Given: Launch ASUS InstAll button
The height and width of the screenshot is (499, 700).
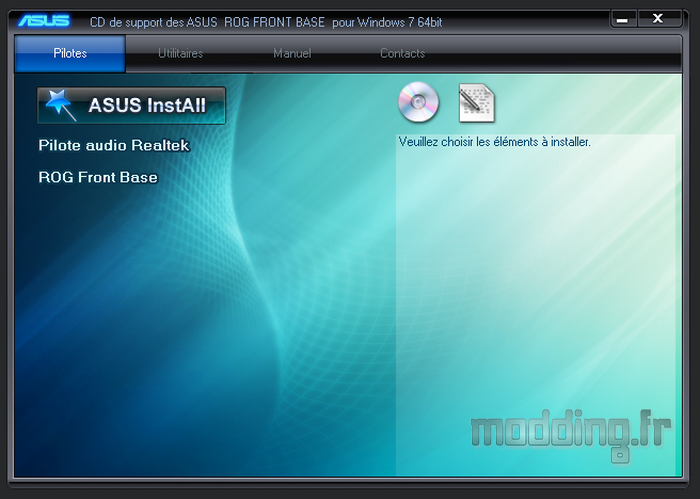Looking at the screenshot, I should click(132, 105).
